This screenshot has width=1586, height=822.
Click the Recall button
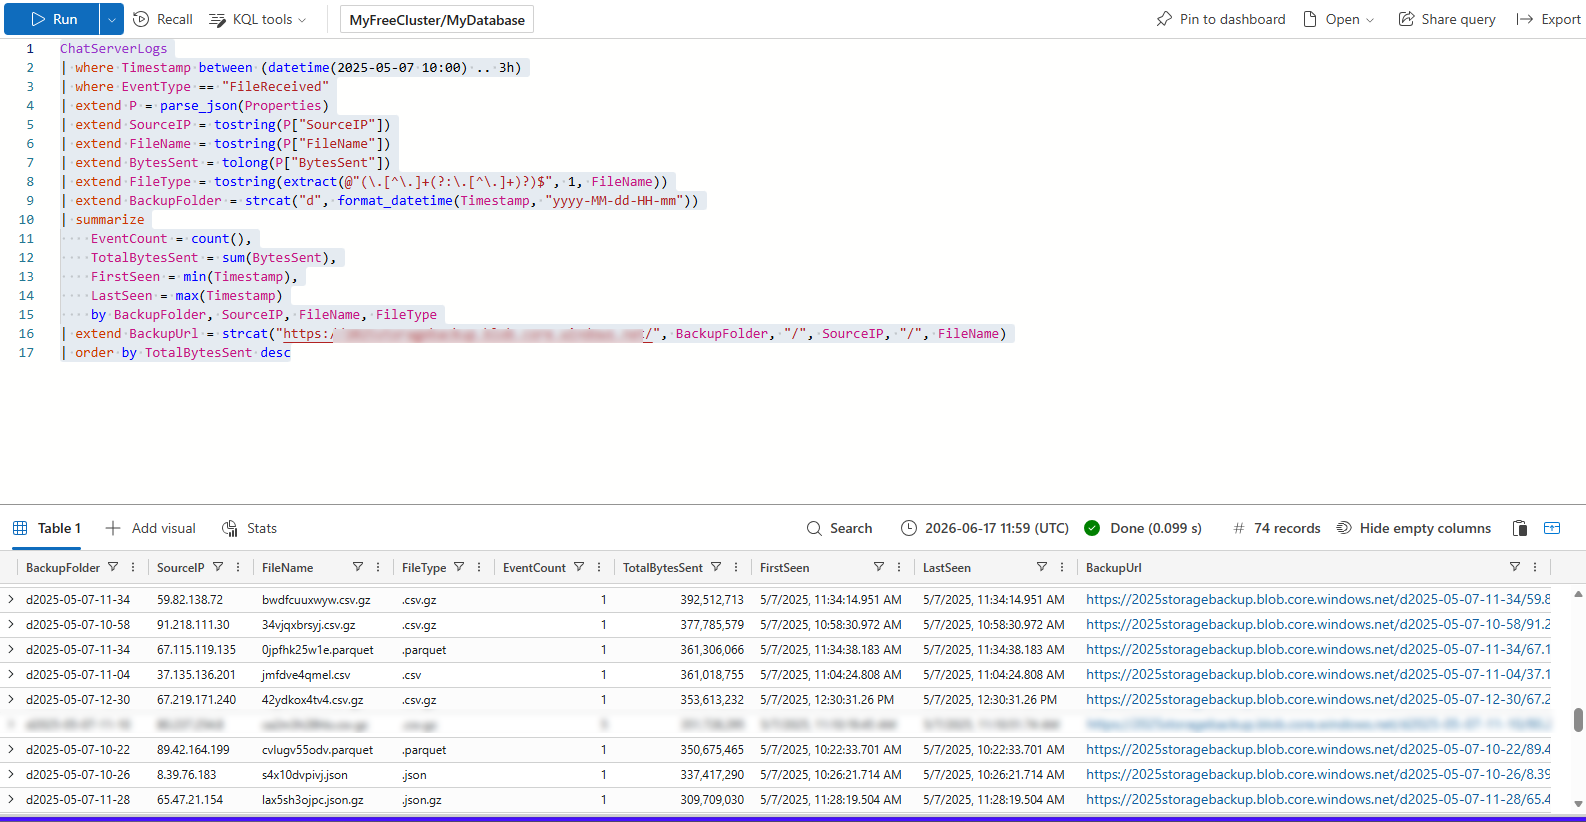163,19
